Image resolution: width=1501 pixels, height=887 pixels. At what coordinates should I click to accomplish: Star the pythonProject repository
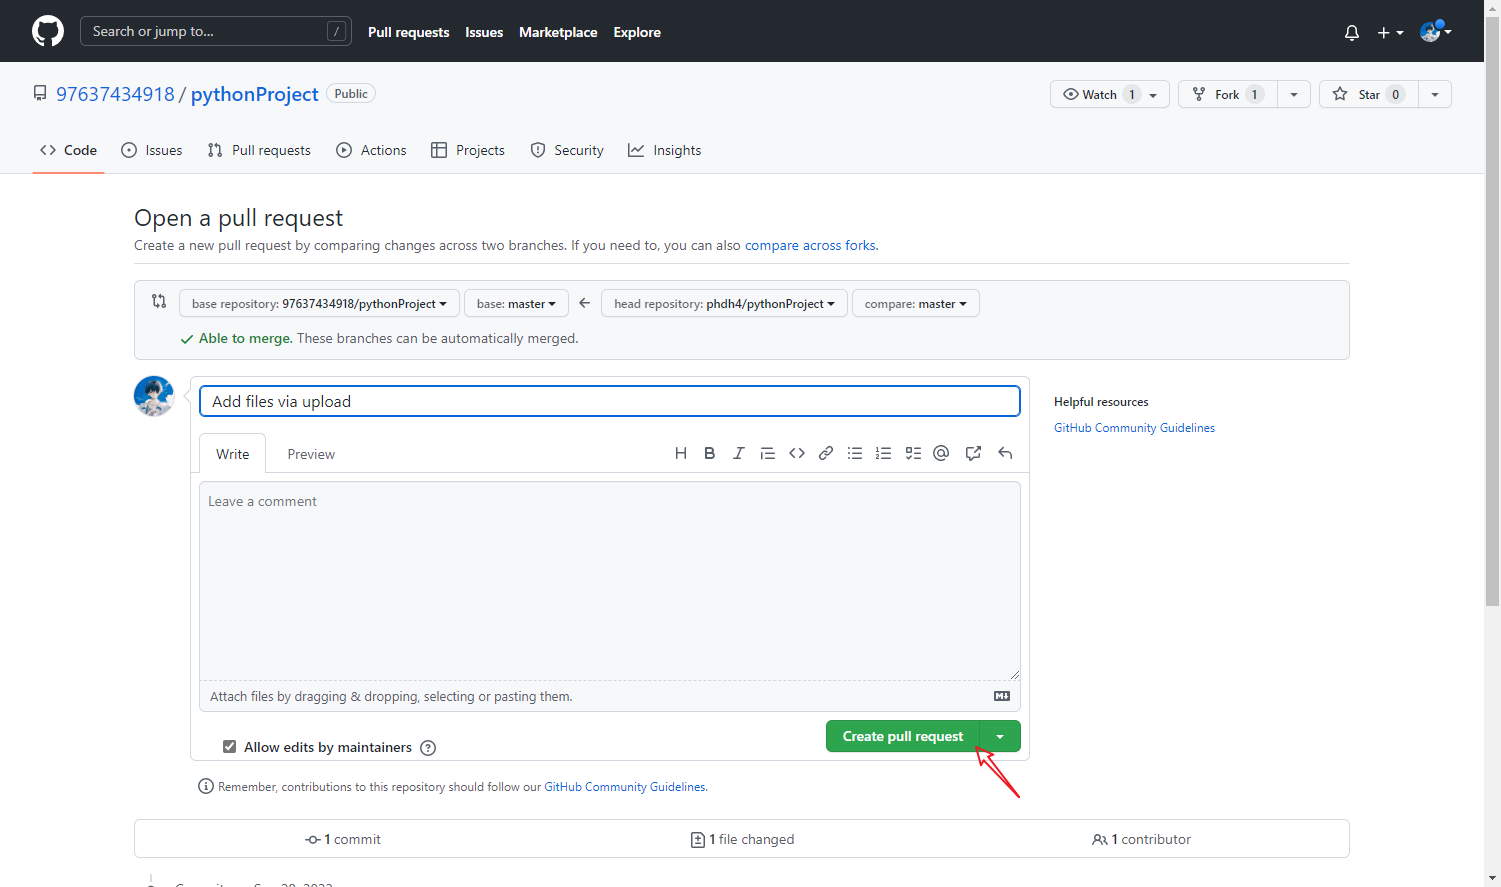(x=1369, y=94)
